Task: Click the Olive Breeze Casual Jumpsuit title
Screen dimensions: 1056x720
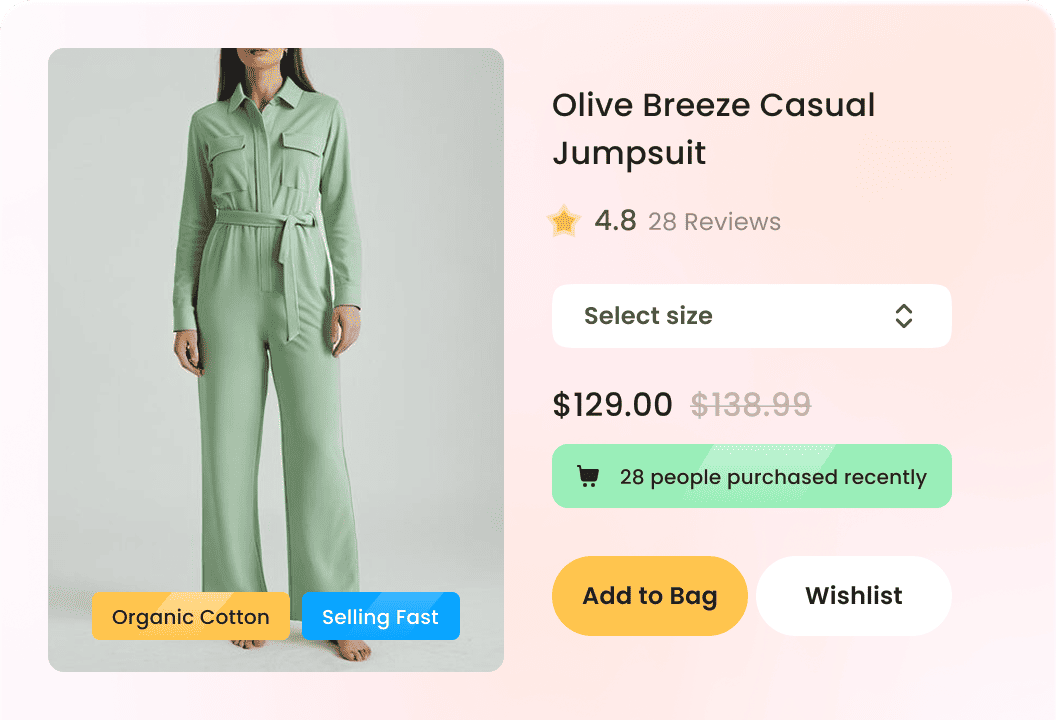Action: (x=713, y=129)
